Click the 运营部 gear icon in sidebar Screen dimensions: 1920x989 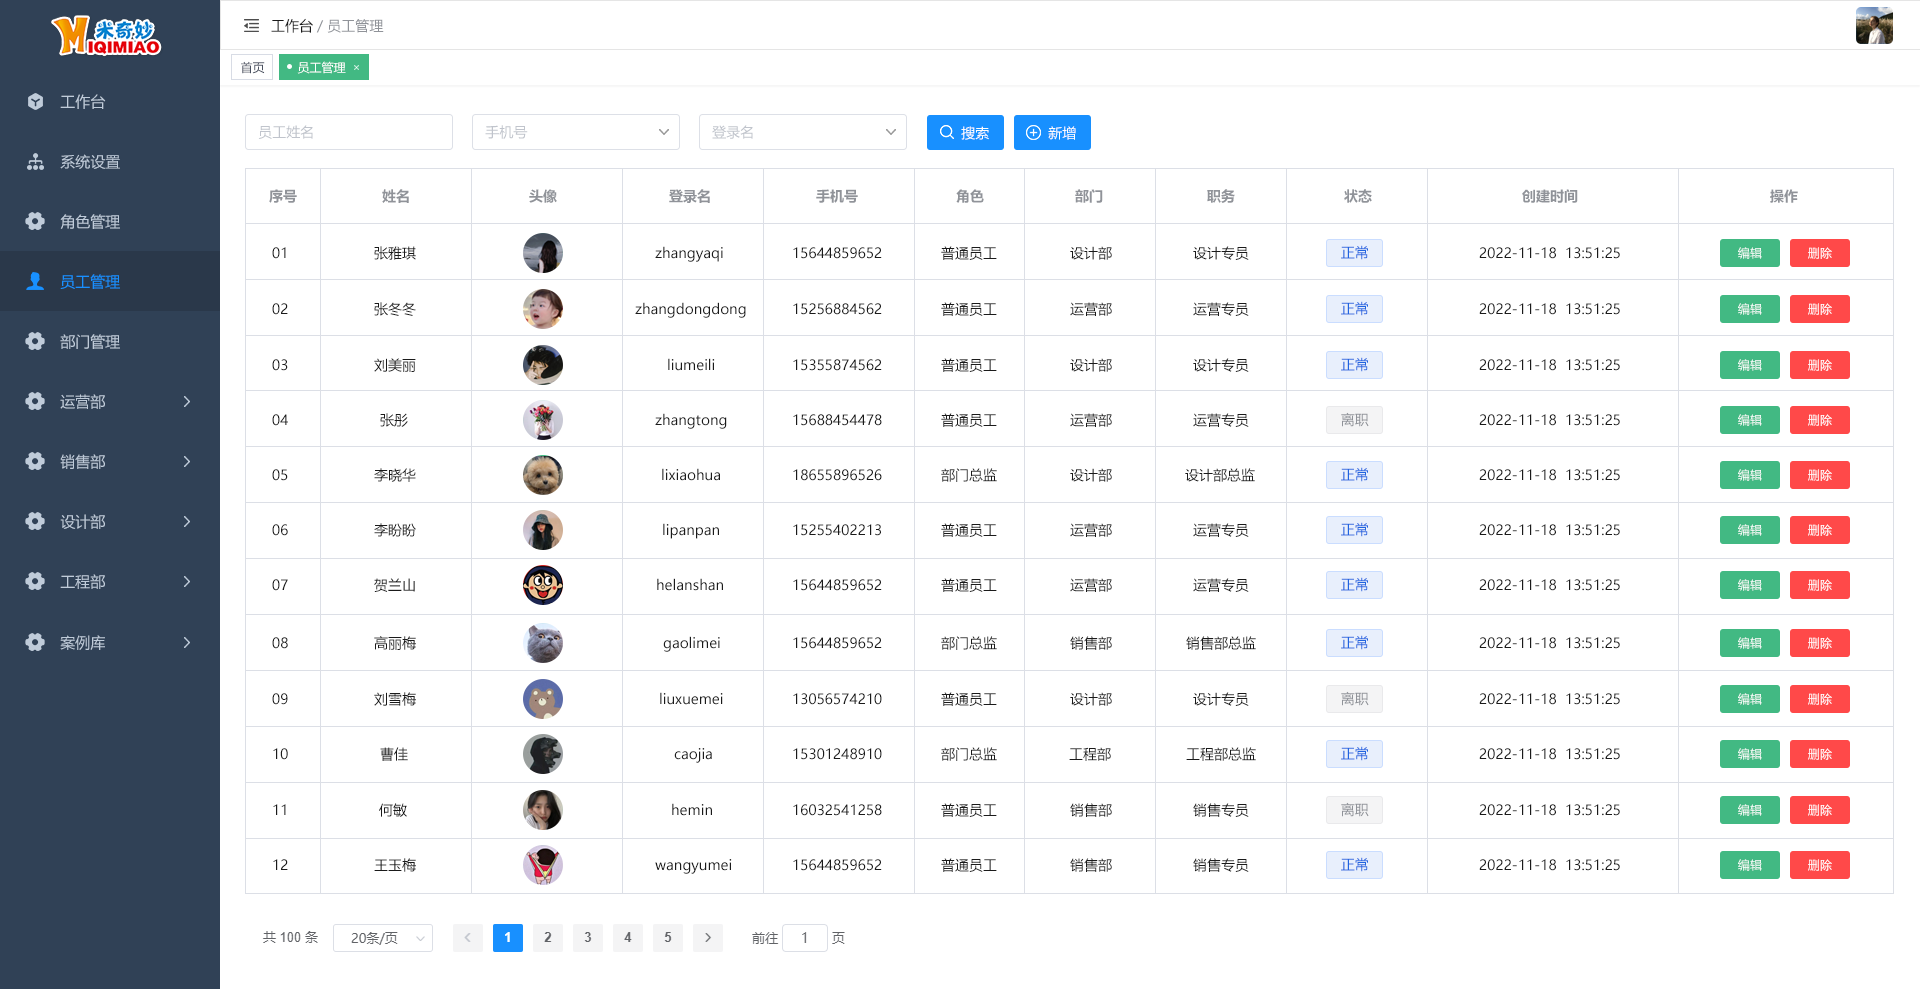(35, 401)
